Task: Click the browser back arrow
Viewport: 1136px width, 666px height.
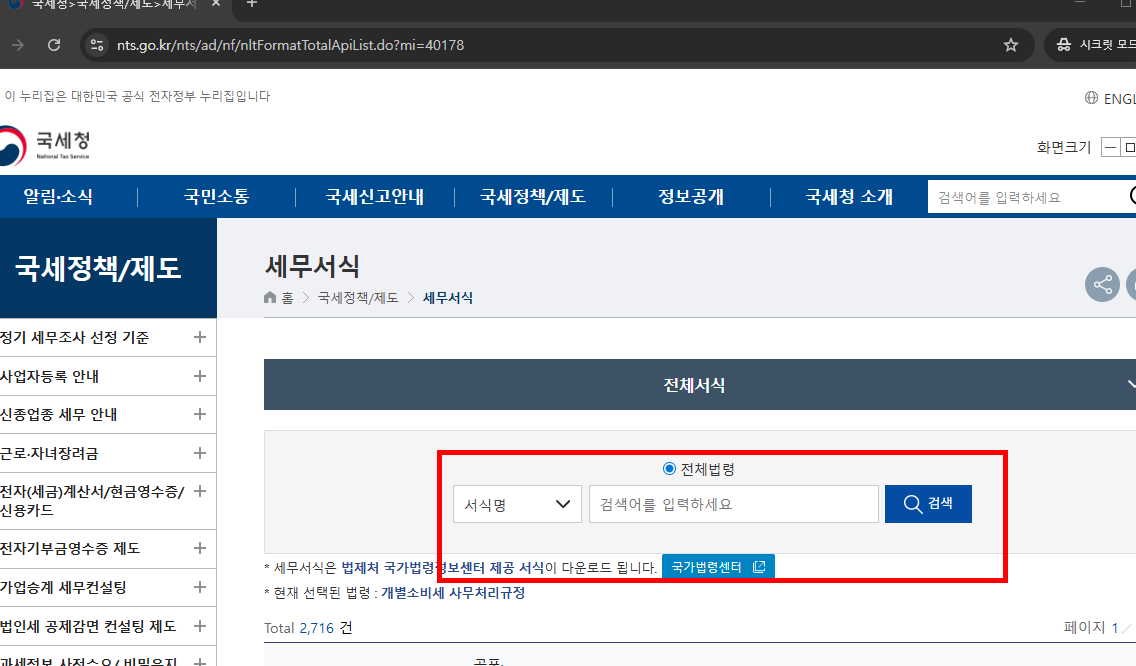Action: point(18,44)
